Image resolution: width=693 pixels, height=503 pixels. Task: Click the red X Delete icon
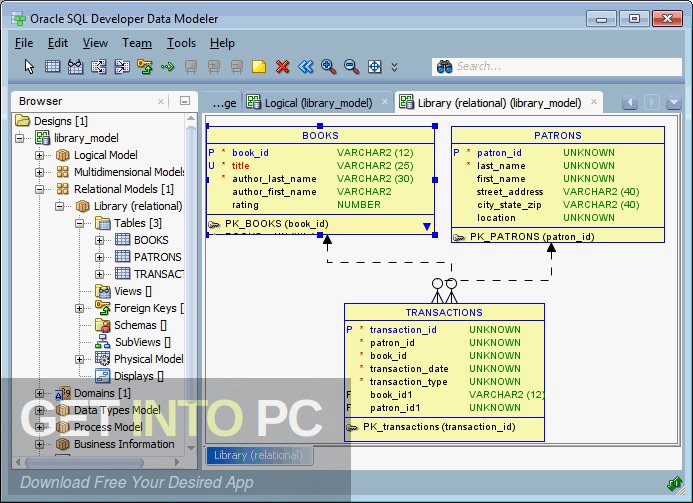point(282,67)
